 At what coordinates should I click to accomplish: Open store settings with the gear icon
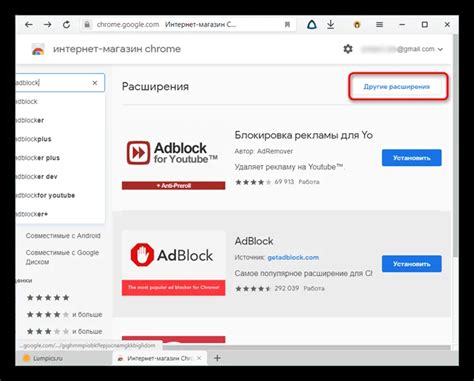point(348,49)
